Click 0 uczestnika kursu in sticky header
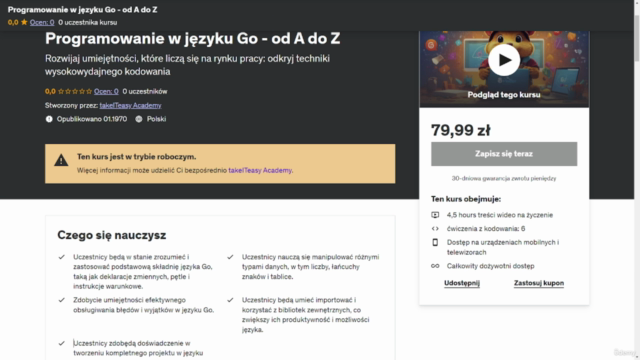The height and width of the screenshot is (360, 640). point(87,22)
